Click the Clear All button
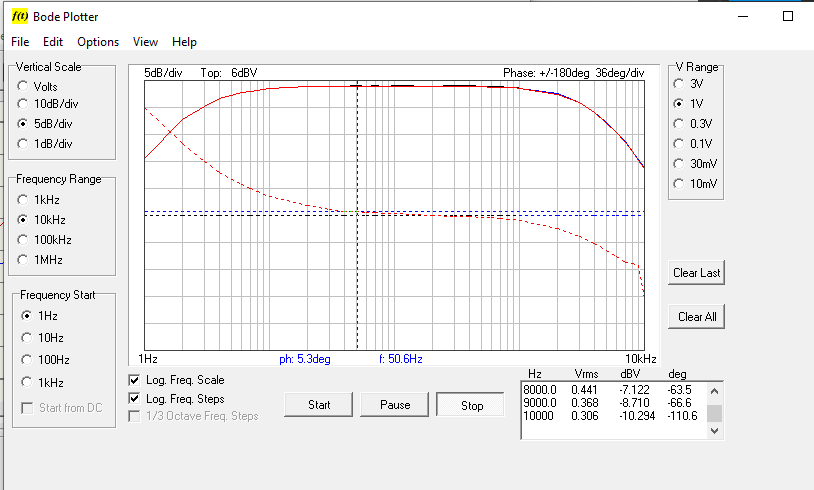 pyautogui.click(x=697, y=317)
